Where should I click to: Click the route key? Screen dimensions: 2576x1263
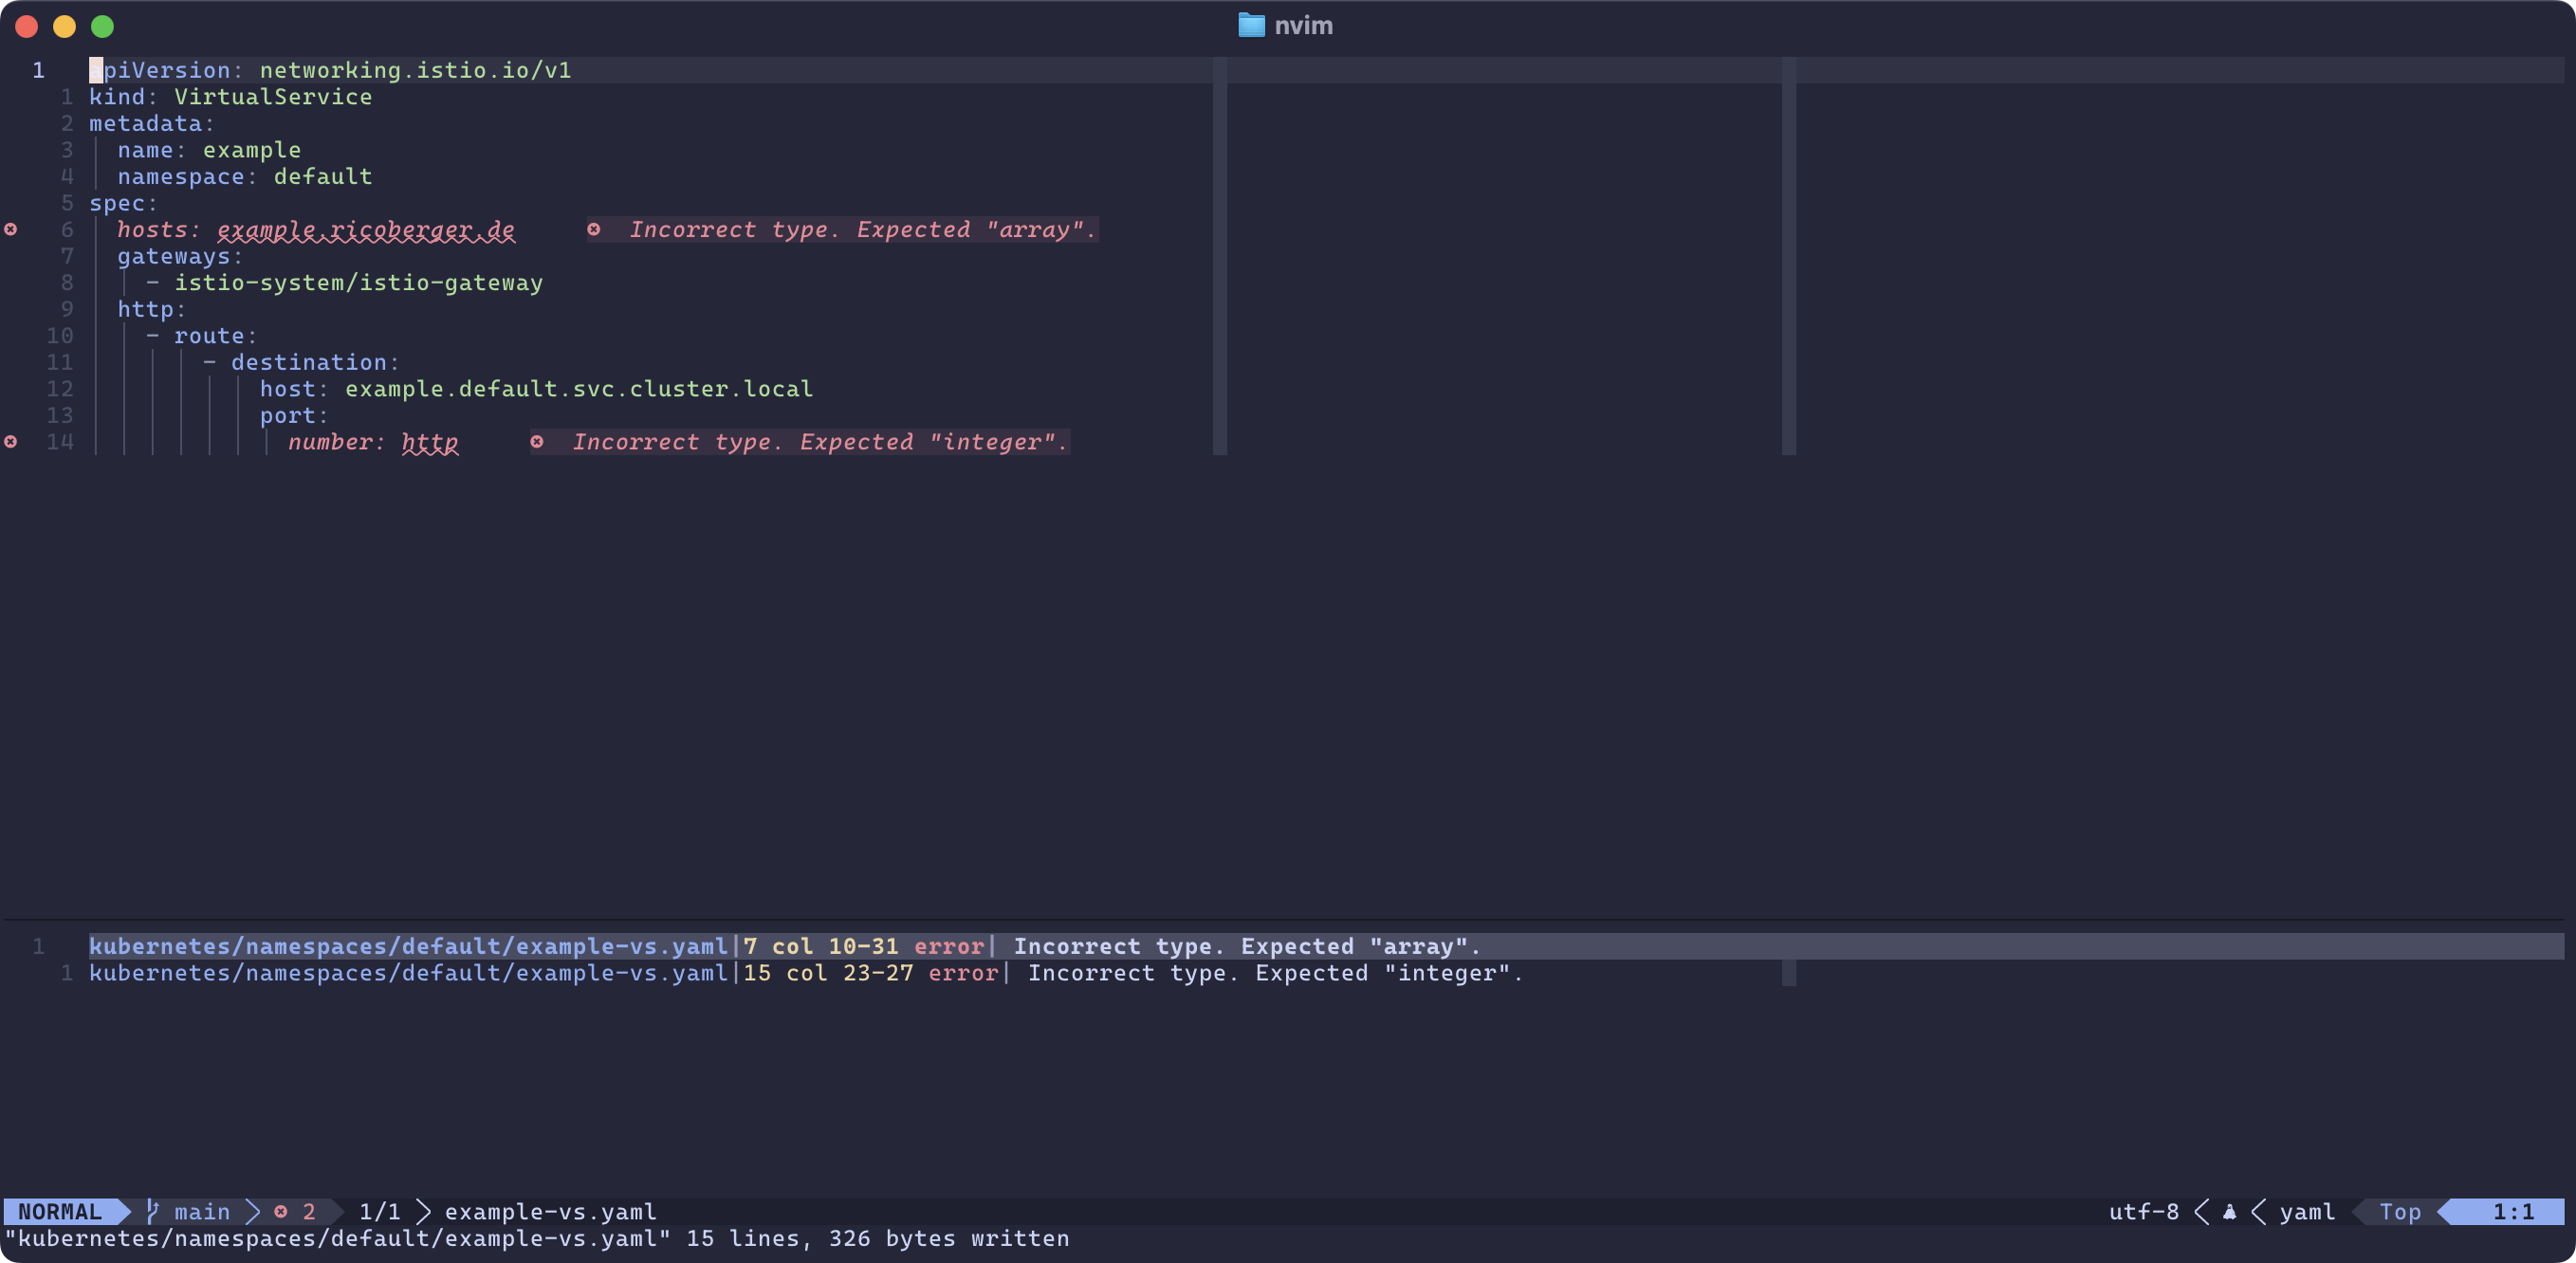209,336
